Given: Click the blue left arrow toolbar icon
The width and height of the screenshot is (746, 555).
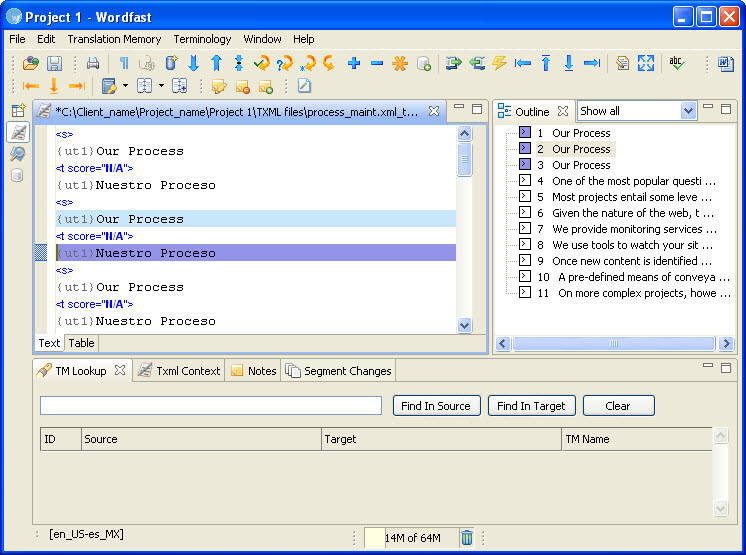Looking at the screenshot, I should pyautogui.click(x=522, y=63).
